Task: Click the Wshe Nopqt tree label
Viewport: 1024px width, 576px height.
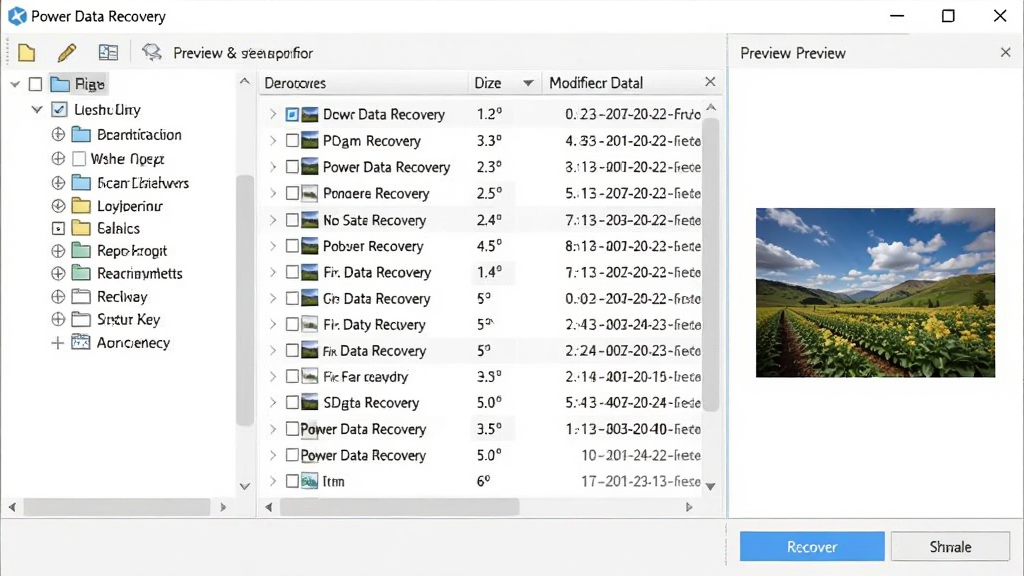Action: tap(127, 159)
